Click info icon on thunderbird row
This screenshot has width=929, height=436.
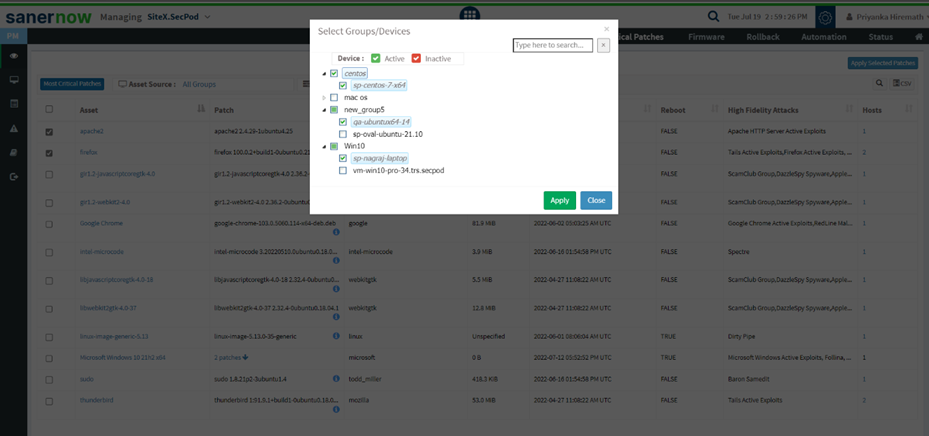click(336, 409)
